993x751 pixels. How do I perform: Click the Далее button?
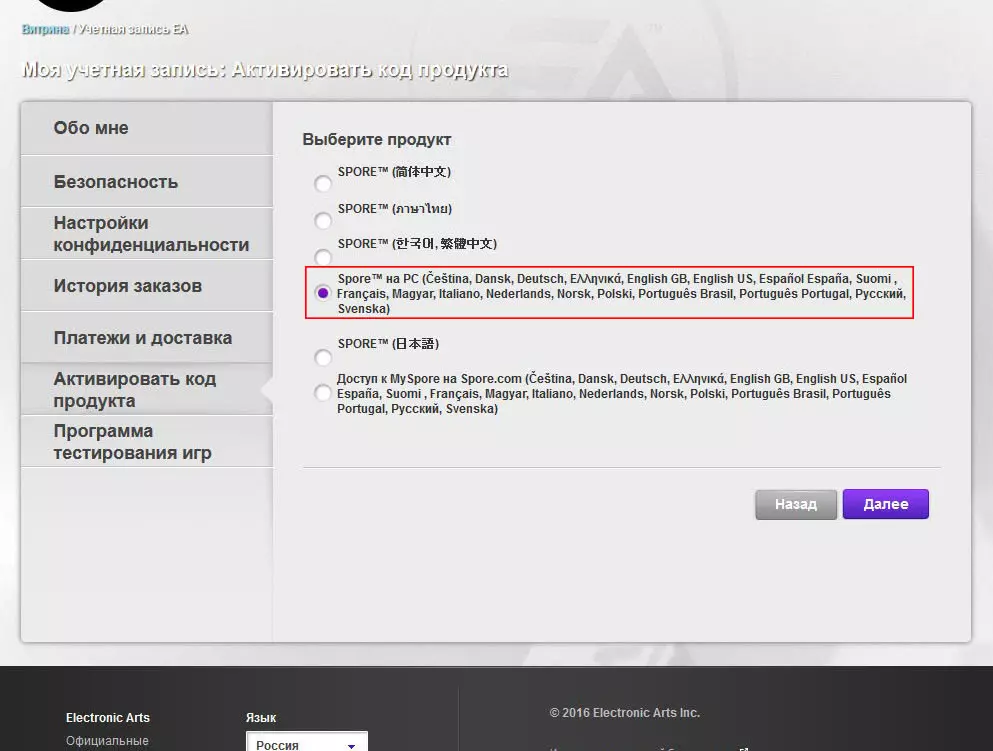tap(885, 504)
